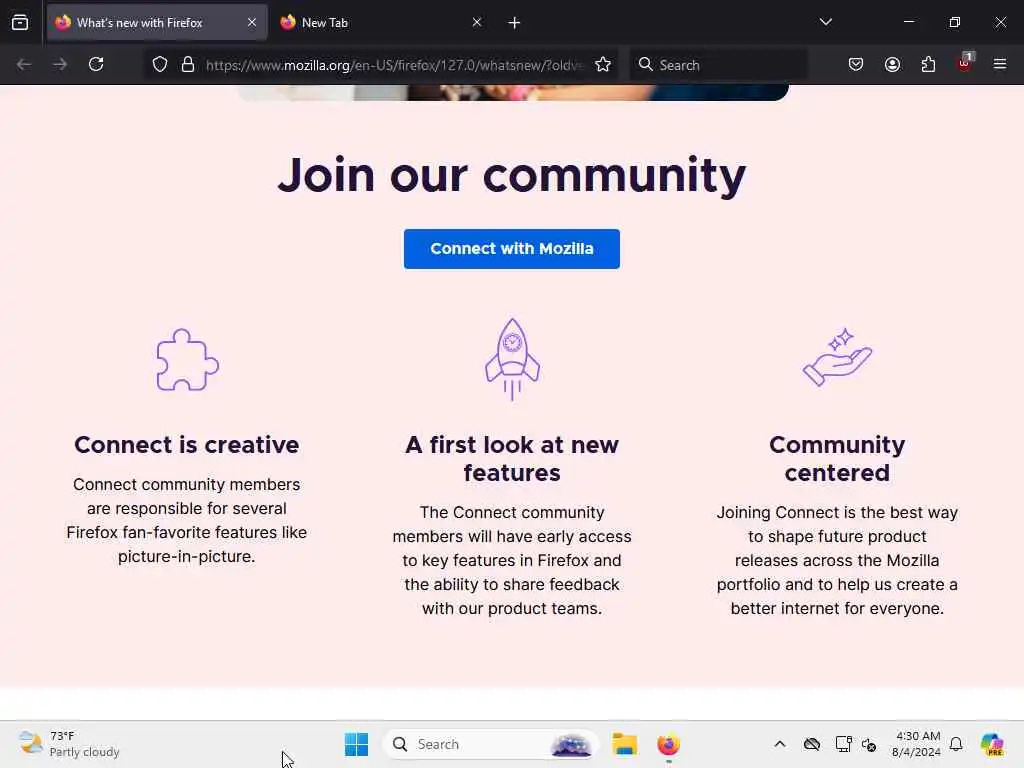This screenshot has height=768, width=1024.
Task: Open the Extensions puzzle menu
Action: coord(928,65)
